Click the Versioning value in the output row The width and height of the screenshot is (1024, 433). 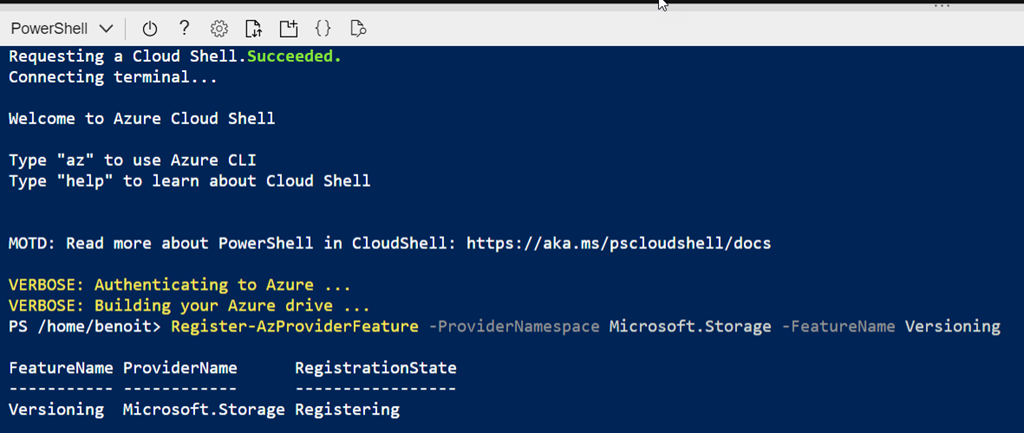point(55,410)
